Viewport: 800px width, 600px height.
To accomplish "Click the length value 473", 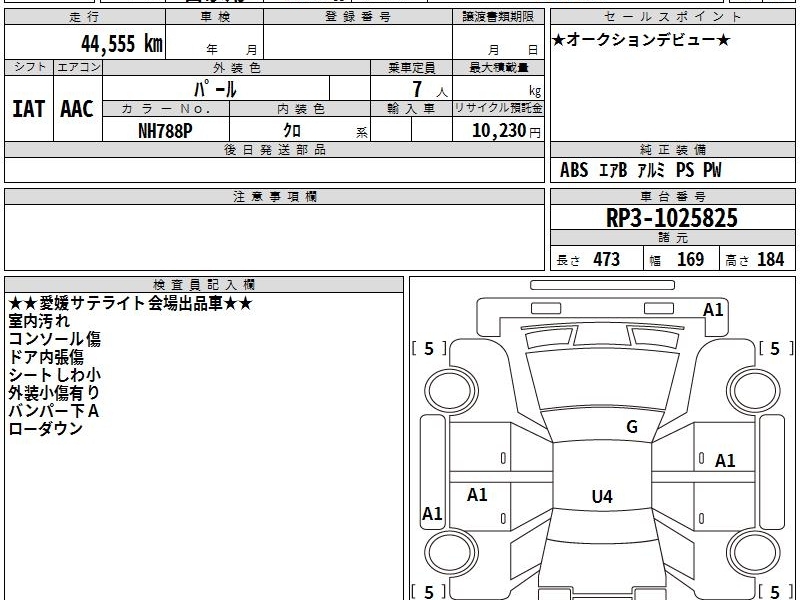I will coord(606,259).
